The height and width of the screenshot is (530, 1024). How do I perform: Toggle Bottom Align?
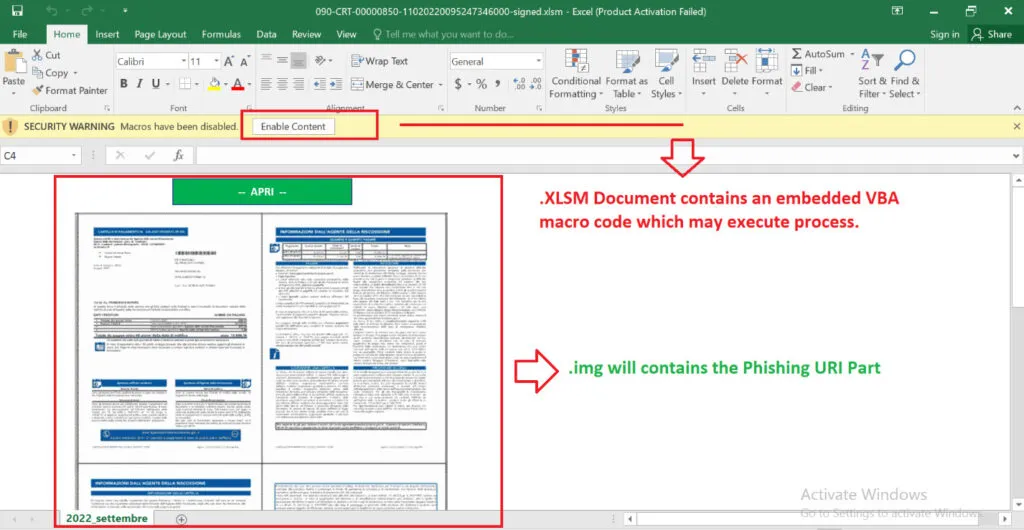pos(298,60)
